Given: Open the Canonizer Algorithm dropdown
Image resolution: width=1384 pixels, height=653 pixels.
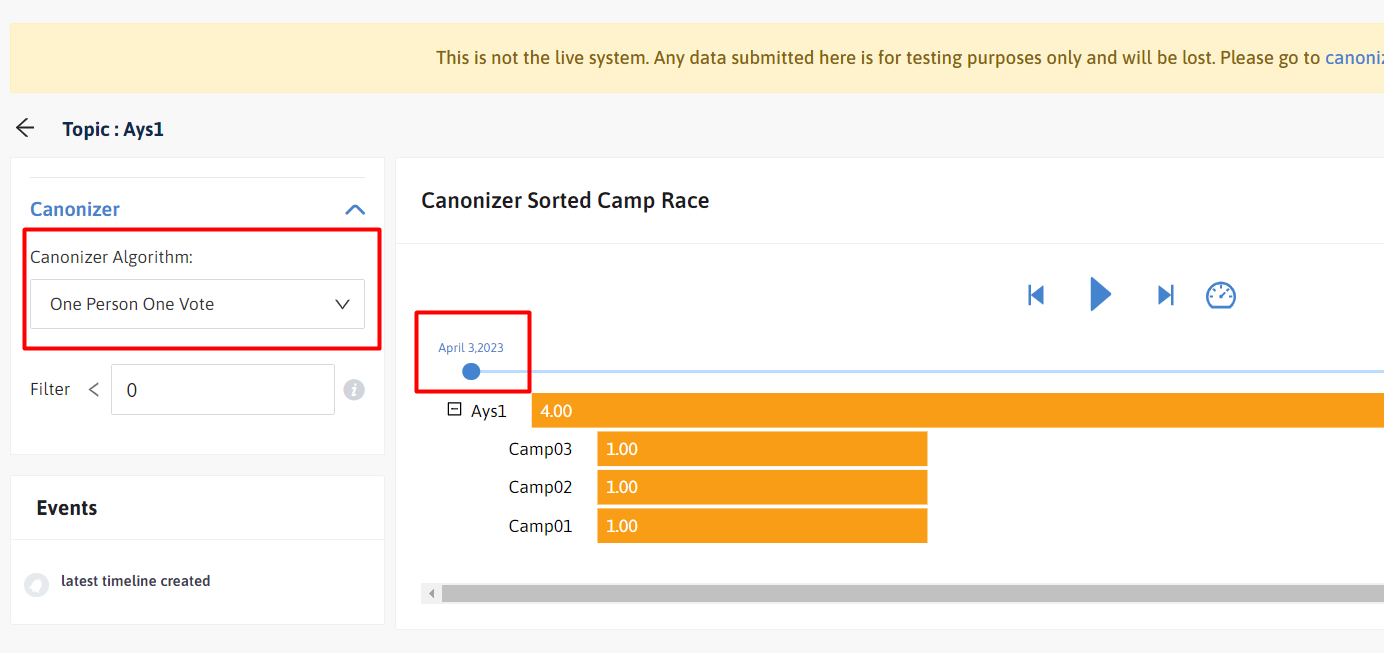Looking at the screenshot, I should [196, 304].
